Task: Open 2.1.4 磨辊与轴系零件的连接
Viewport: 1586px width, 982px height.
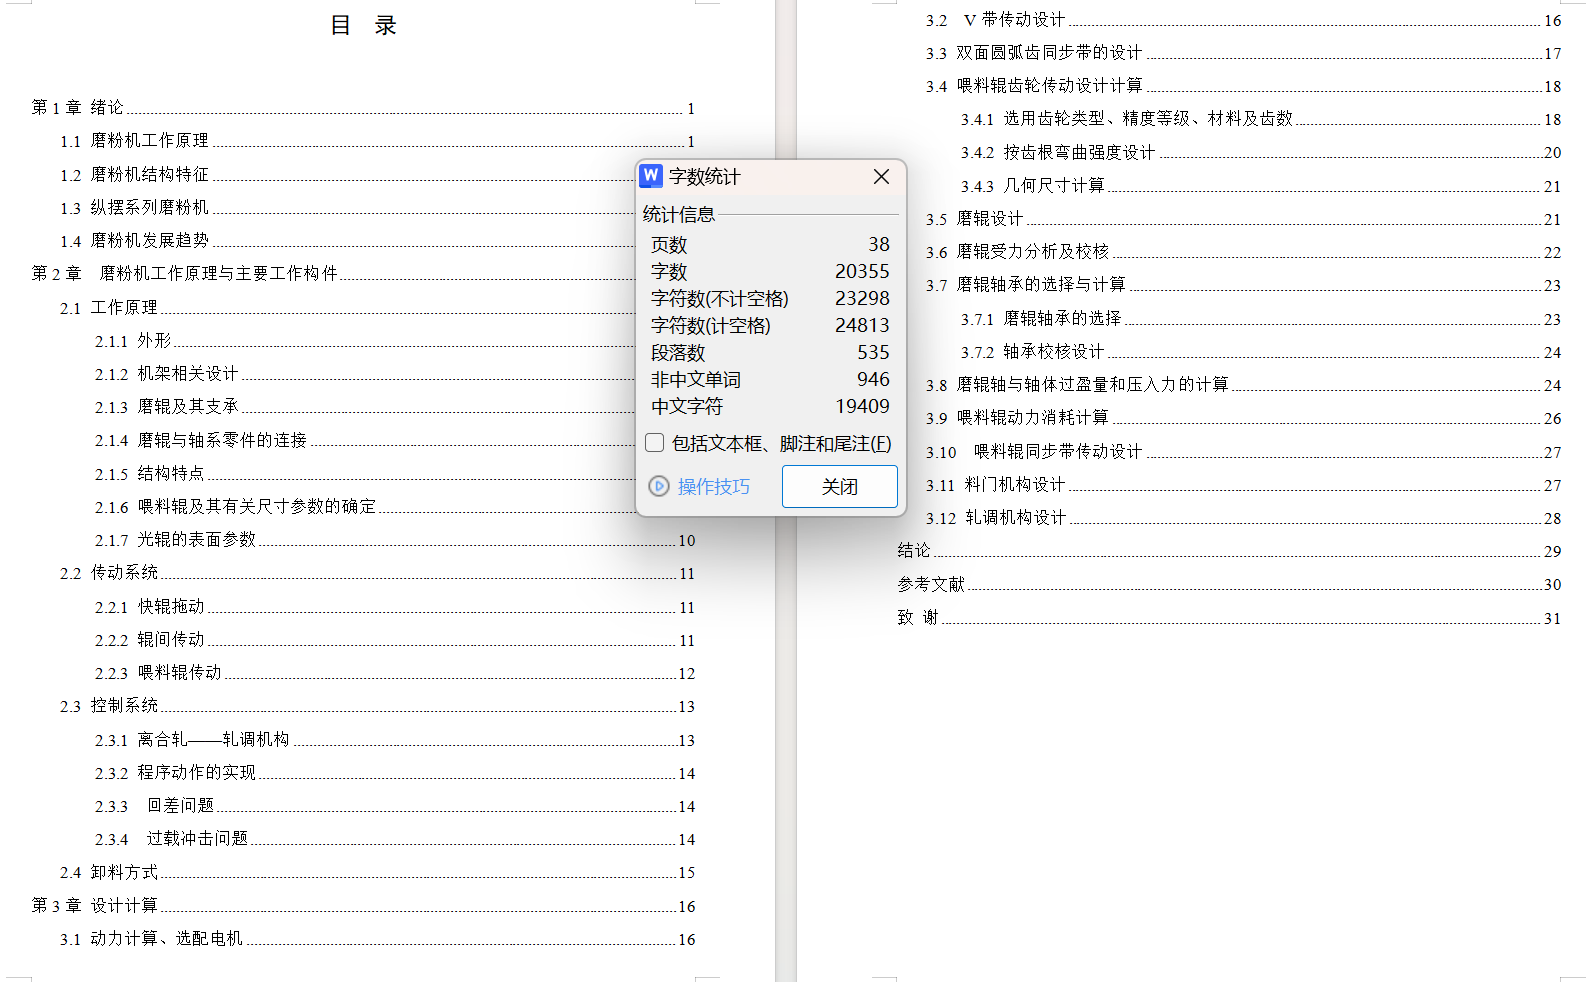Action: (x=365, y=441)
